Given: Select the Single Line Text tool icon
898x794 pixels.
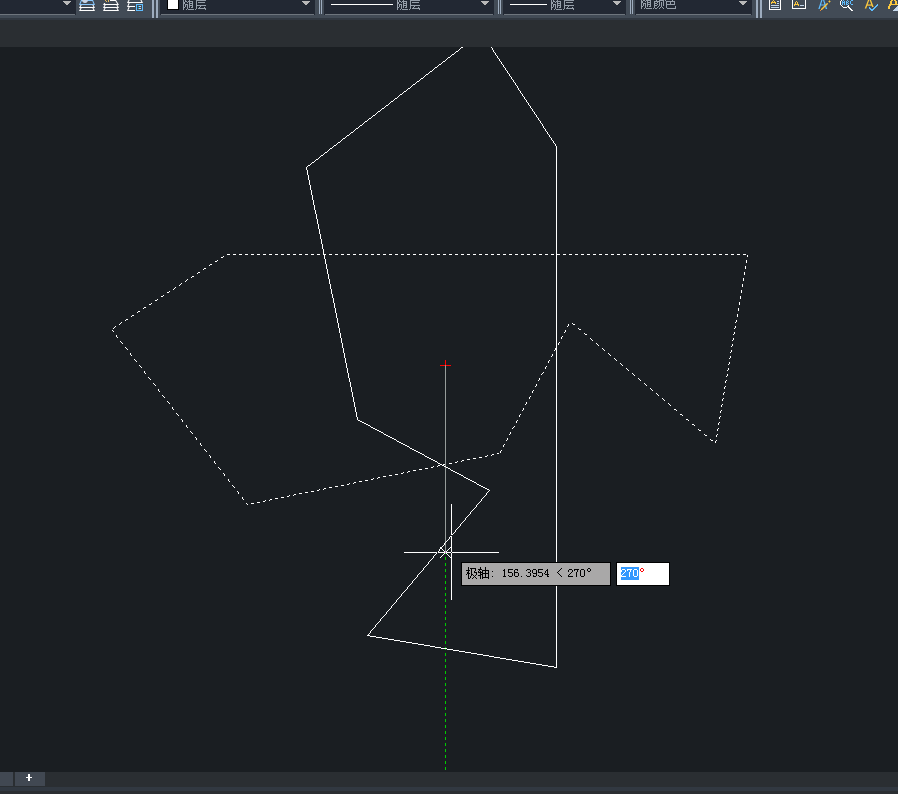Looking at the screenshot, I should pyautogui.click(x=798, y=5).
